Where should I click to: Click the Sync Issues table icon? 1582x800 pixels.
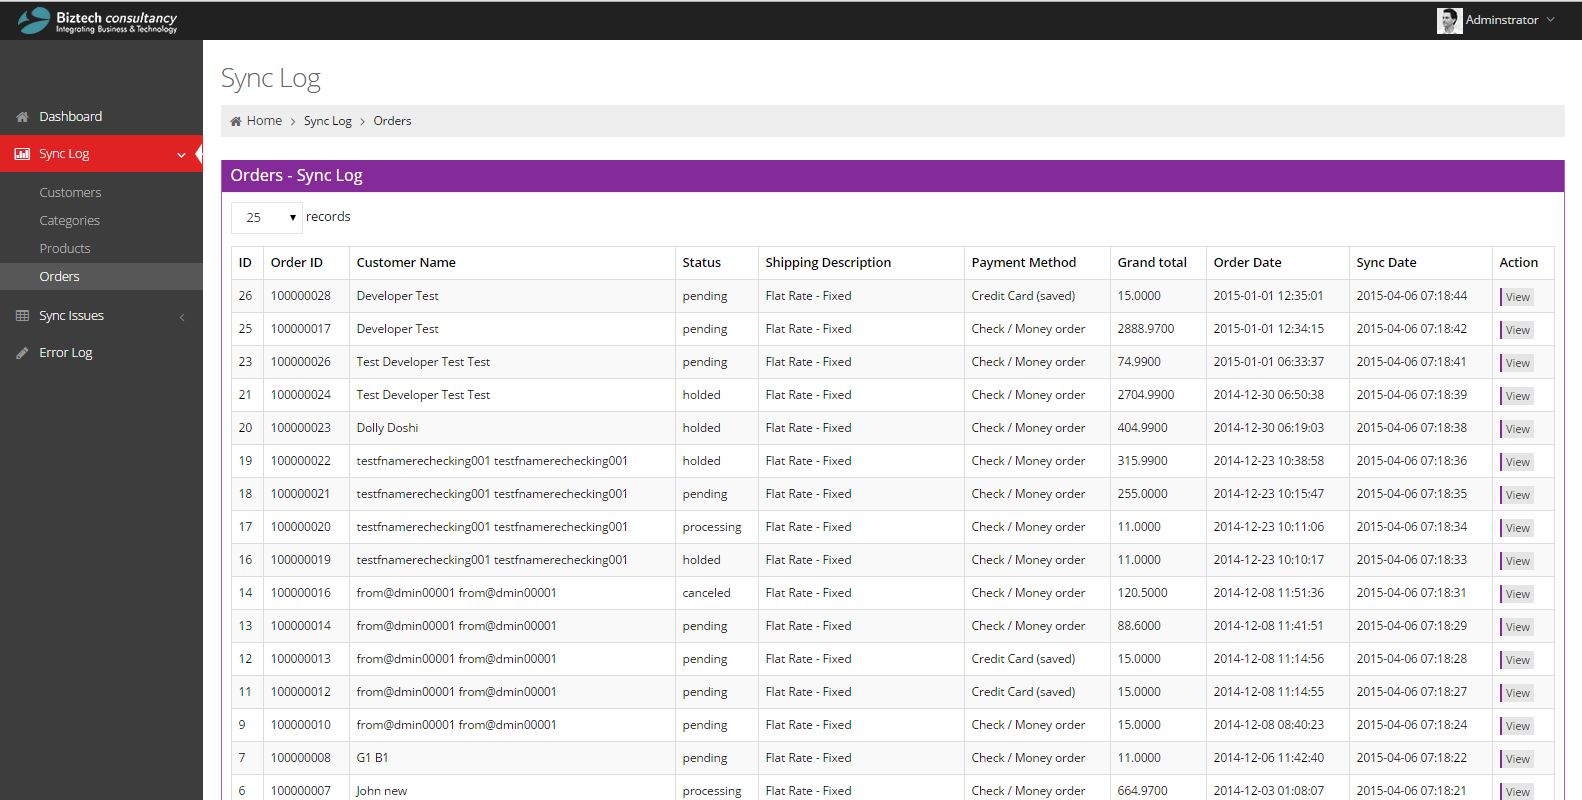click(22, 316)
